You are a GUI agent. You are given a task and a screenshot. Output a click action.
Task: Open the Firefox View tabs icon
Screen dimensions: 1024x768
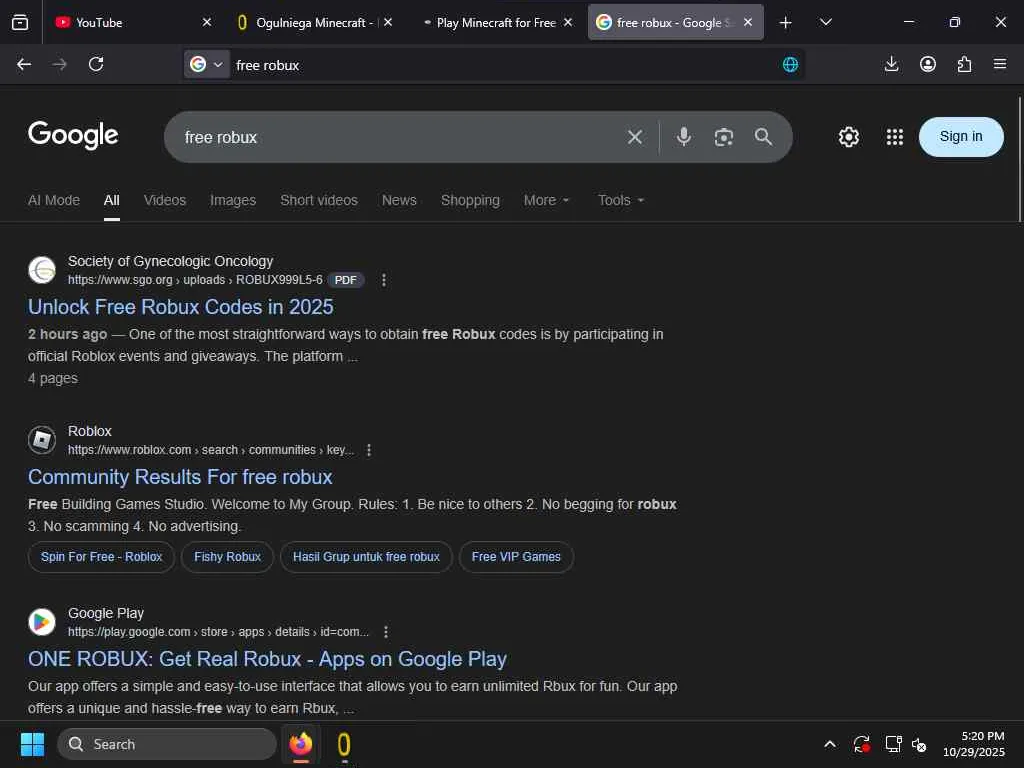click(20, 22)
